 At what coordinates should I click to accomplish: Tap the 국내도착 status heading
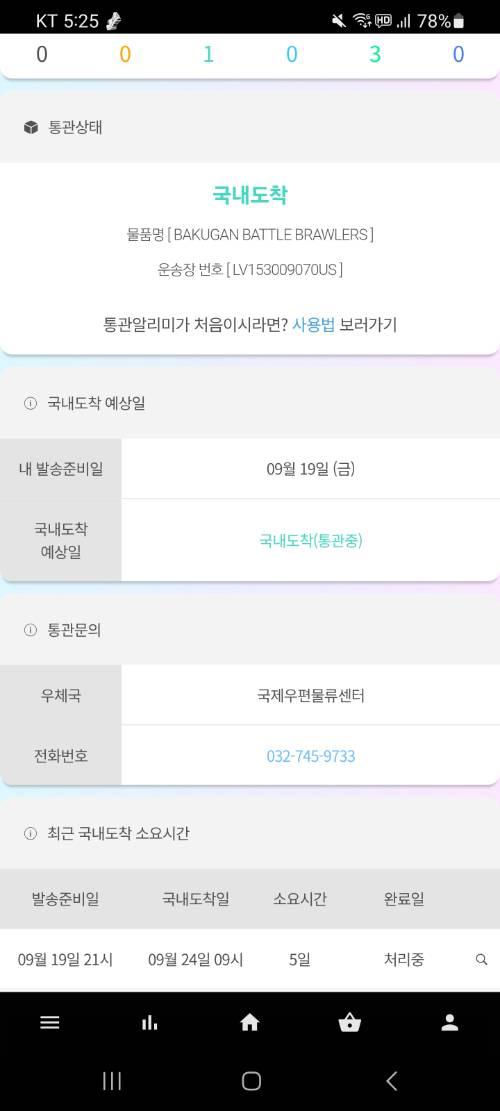pos(250,195)
